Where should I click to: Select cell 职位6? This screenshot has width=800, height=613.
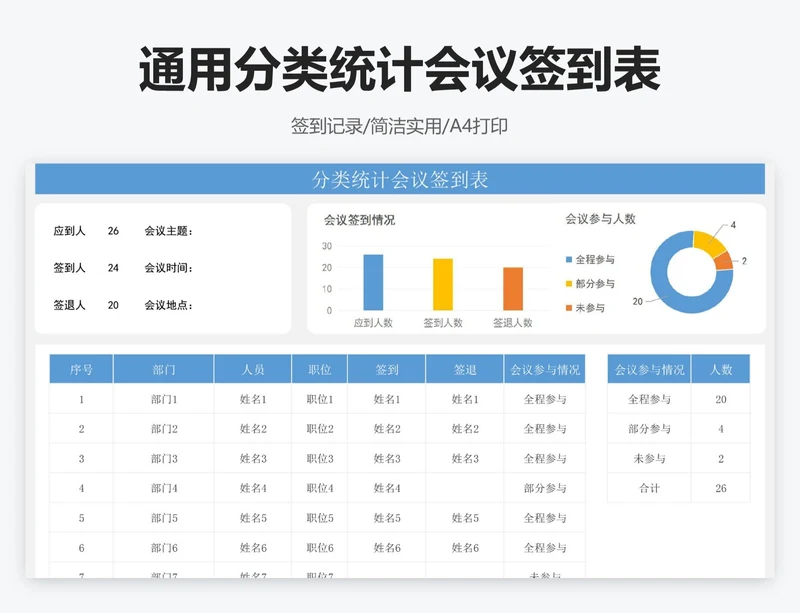[x=320, y=548]
